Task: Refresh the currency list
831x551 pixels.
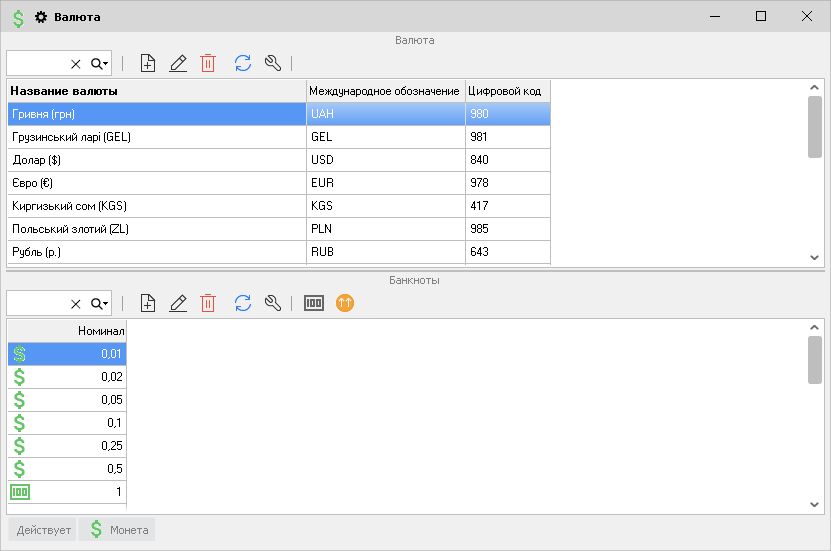Action: 243,63
